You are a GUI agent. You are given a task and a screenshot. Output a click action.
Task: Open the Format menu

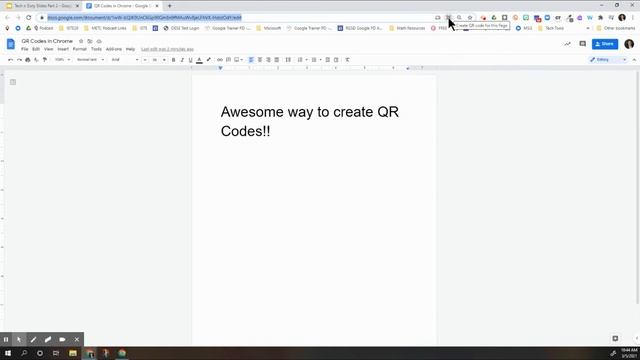(80, 49)
